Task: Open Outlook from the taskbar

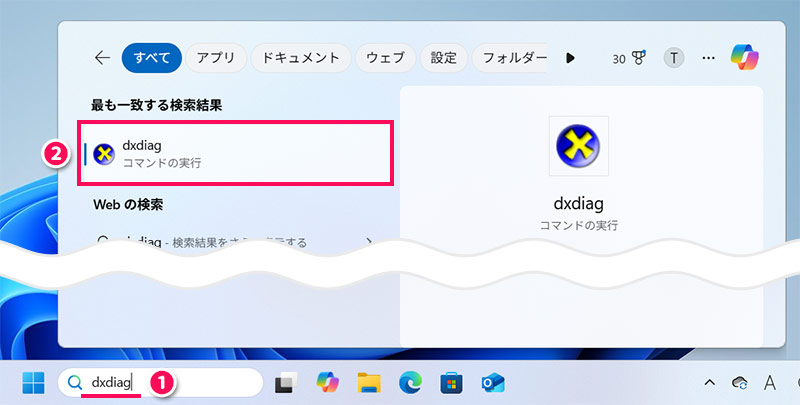Action: pyautogui.click(x=492, y=383)
